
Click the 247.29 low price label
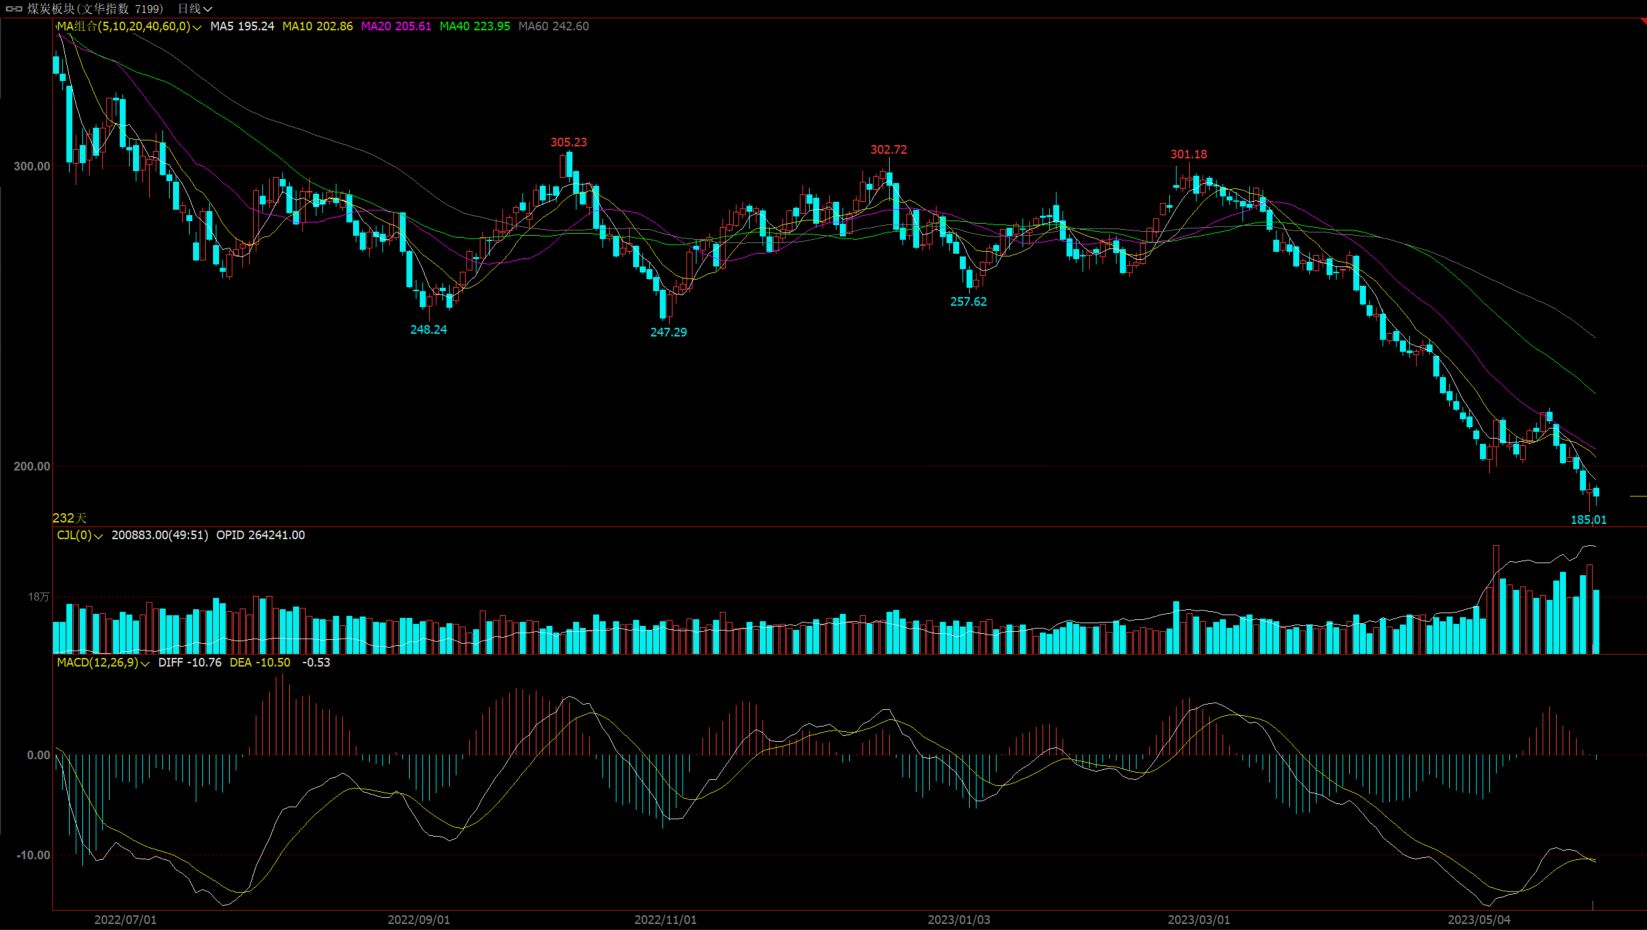[669, 333]
